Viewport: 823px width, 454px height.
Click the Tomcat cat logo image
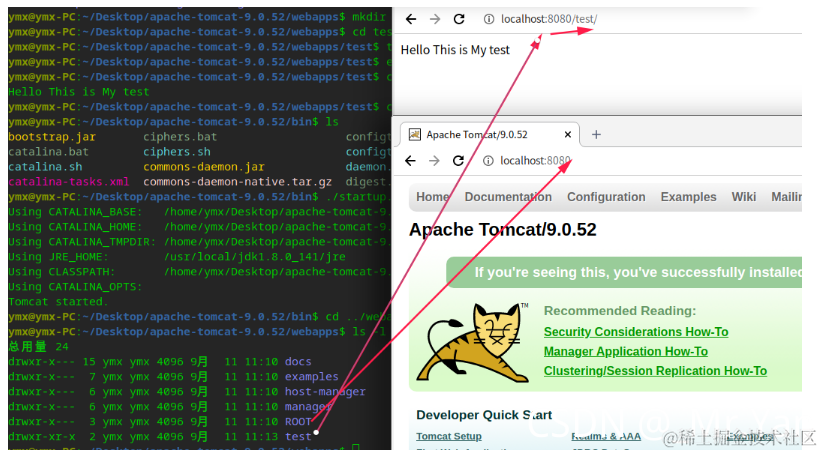472,342
